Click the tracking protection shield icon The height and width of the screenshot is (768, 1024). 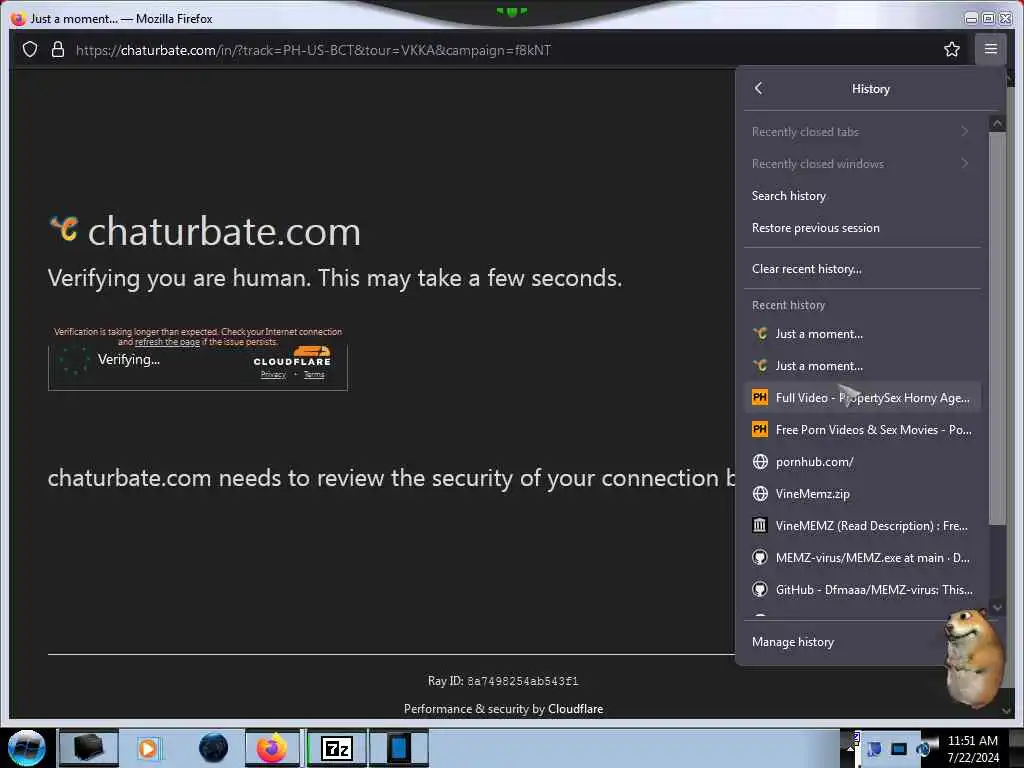click(x=30, y=50)
